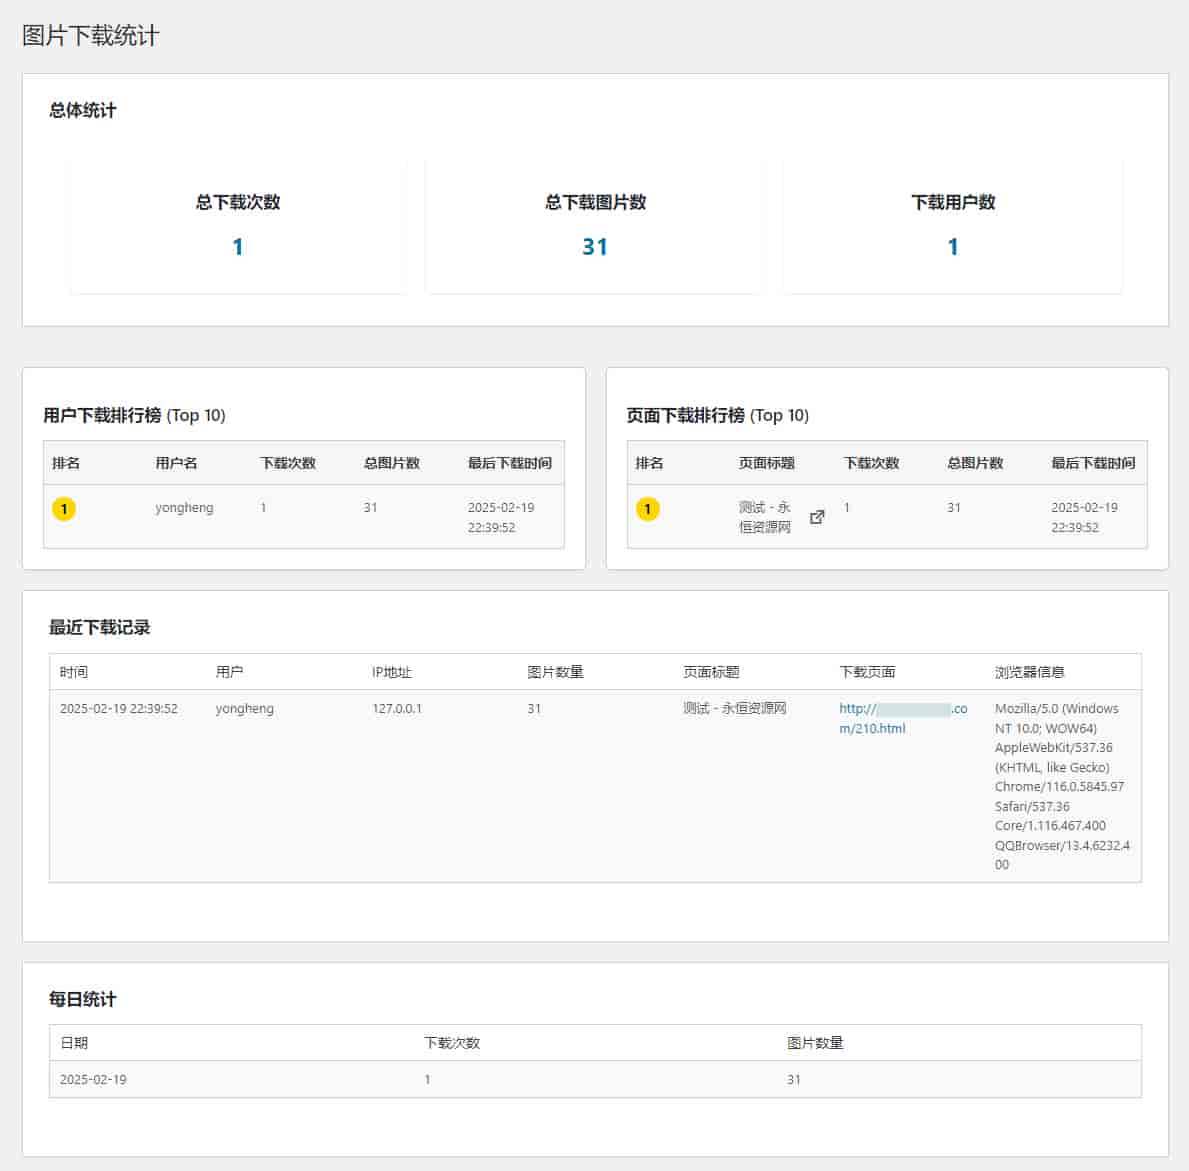Open the download page URL ending in 210.html
The image size is (1189, 1171).
[902, 718]
